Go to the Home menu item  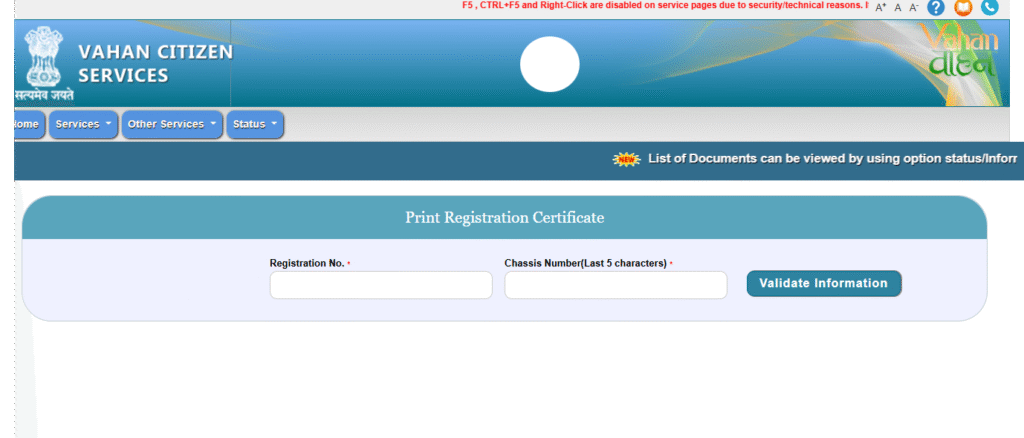coord(28,125)
